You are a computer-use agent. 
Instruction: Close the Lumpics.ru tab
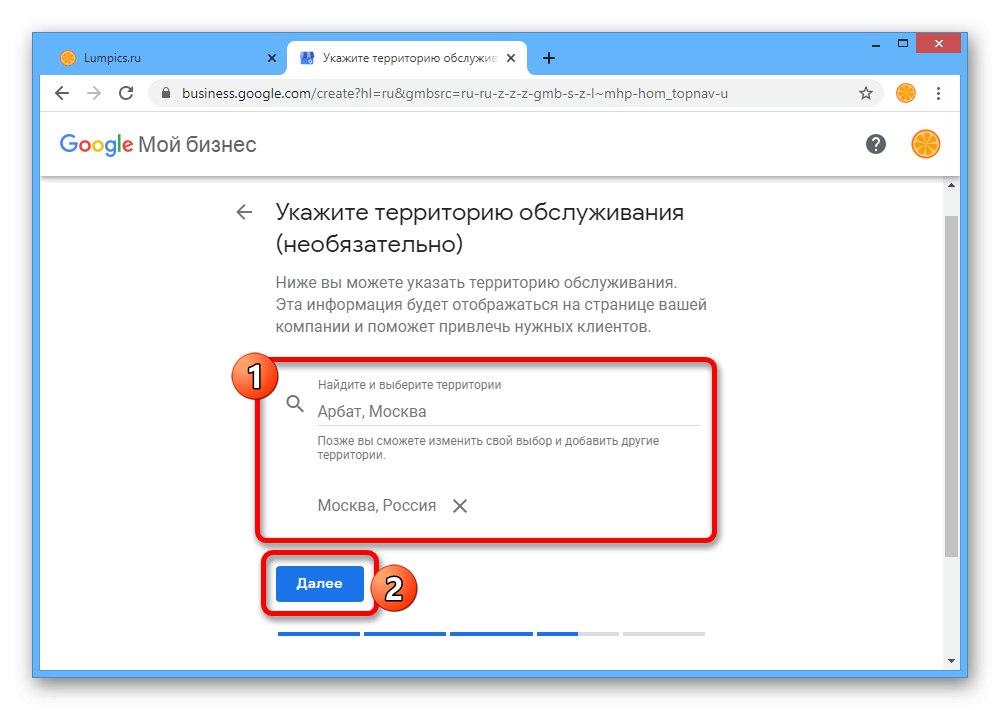[x=272, y=58]
